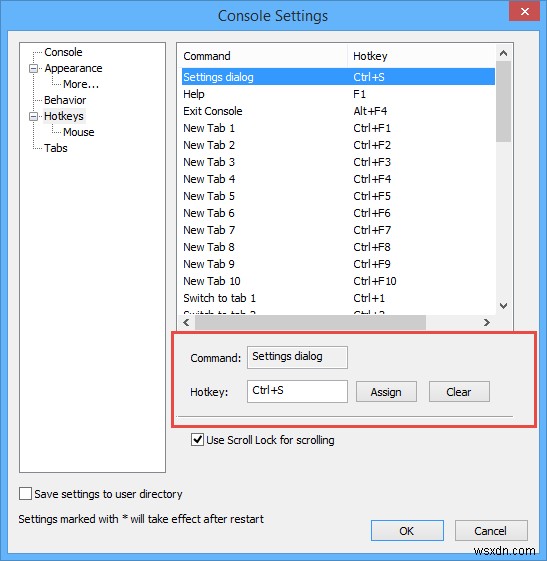Image resolution: width=547 pixels, height=561 pixels.
Task: Click the horizontal scroll right arrow
Action: point(487,322)
